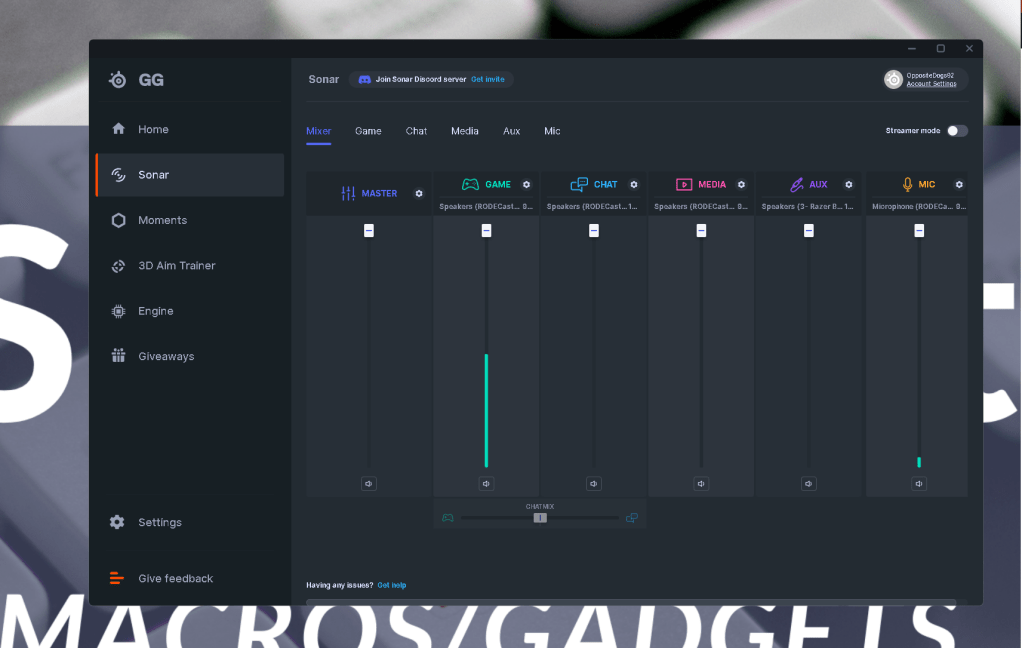Image resolution: width=1022 pixels, height=648 pixels.
Task: Click the Get help link
Action: (392, 585)
